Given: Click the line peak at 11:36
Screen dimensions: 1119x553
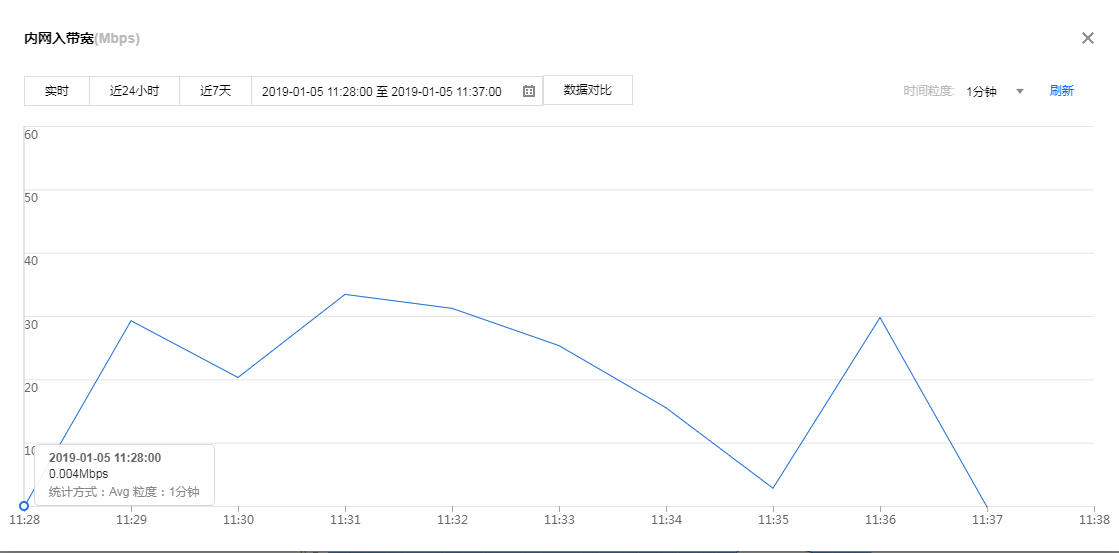Looking at the screenshot, I should 880,317.
